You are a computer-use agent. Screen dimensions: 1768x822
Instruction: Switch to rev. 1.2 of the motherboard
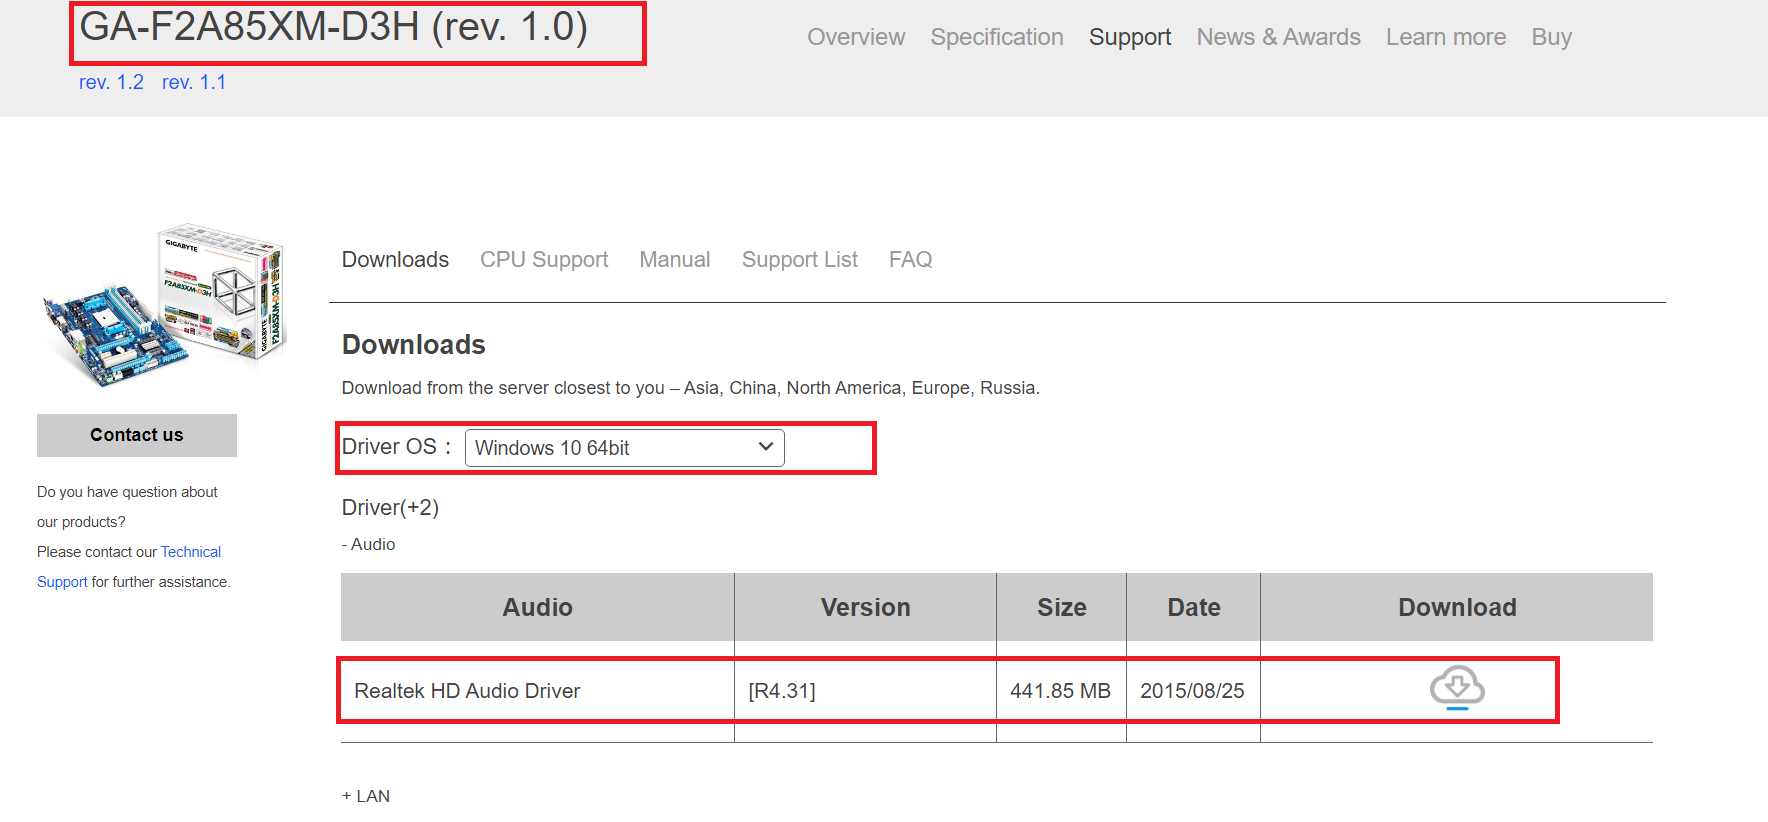tap(111, 82)
